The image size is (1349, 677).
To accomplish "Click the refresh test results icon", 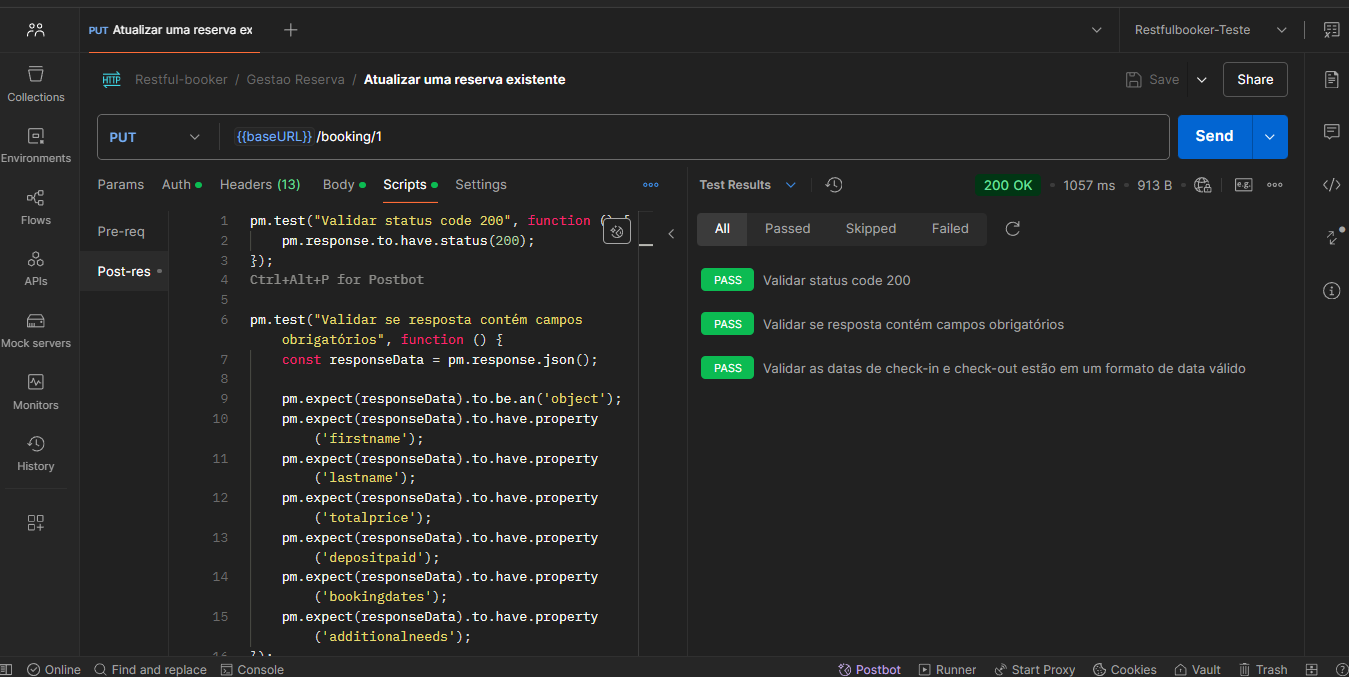I will [x=1012, y=229].
